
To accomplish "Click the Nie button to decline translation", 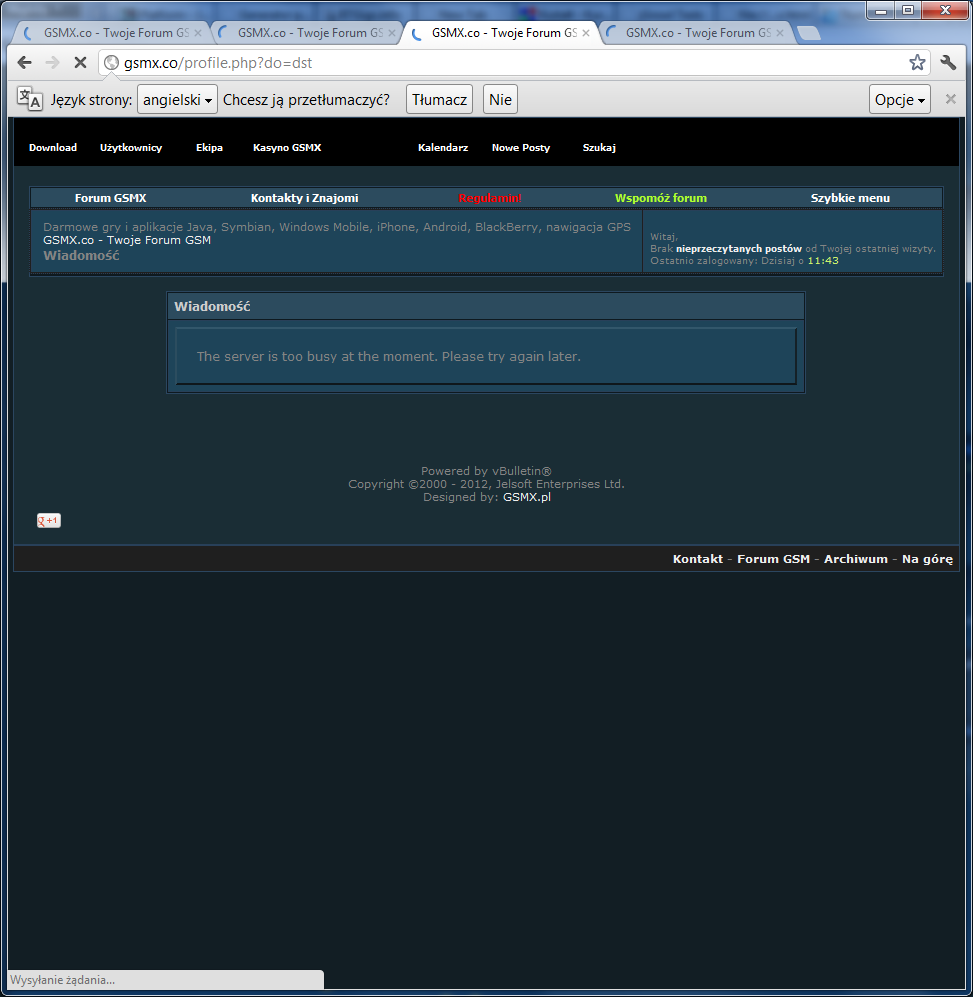I will pyautogui.click(x=500, y=99).
